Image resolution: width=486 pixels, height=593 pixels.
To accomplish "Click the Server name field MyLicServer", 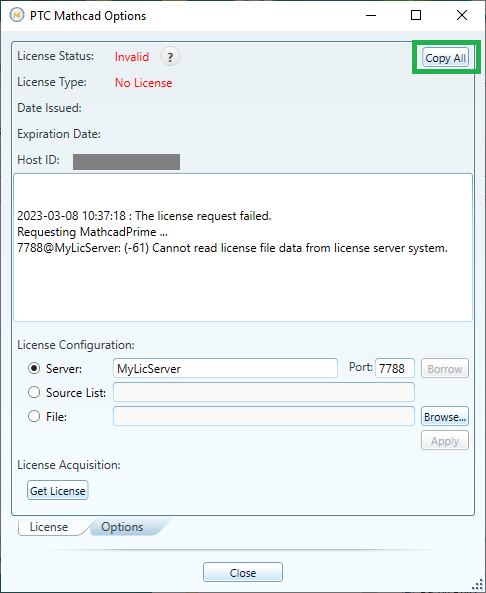I will (x=225, y=368).
